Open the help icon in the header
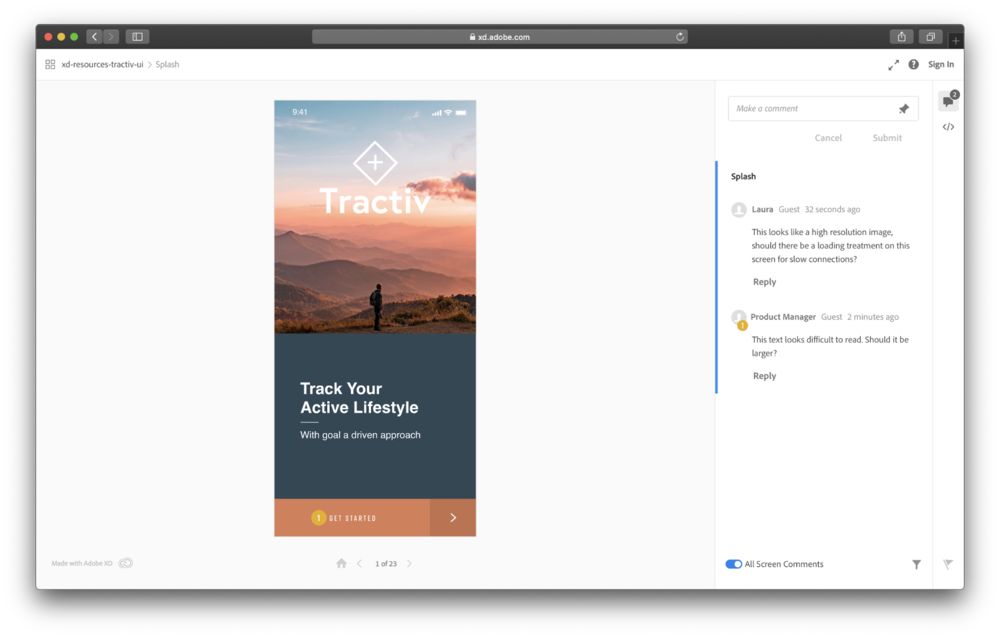 (913, 64)
